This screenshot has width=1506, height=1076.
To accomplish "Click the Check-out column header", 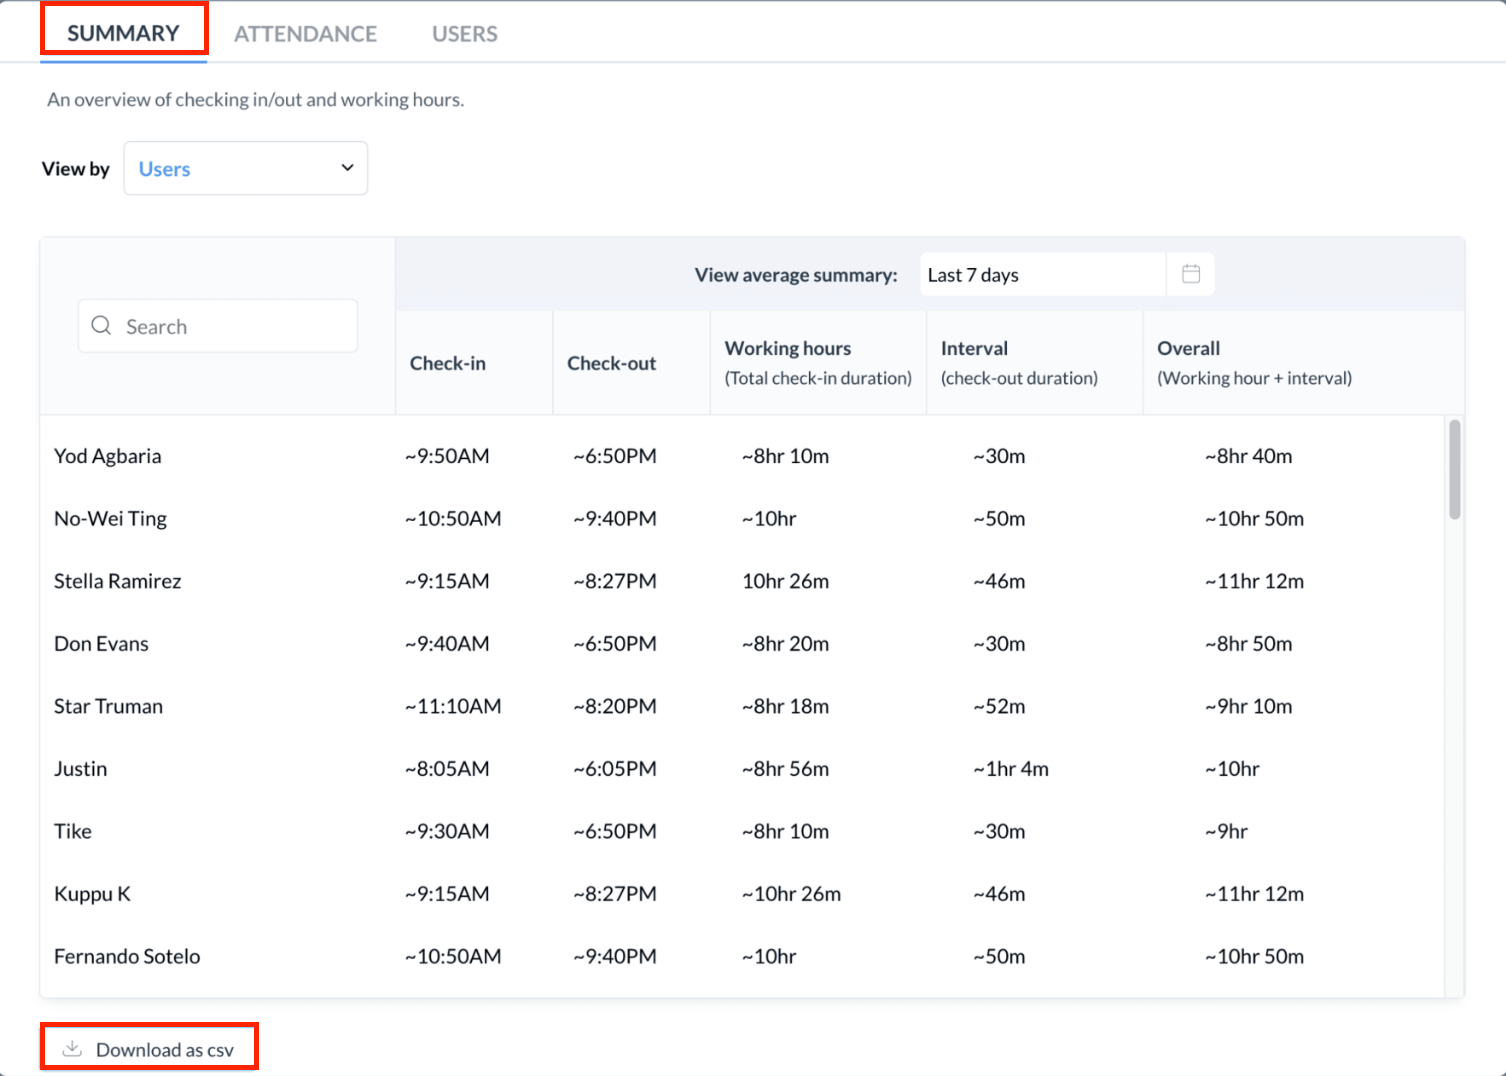I will click(611, 363).
